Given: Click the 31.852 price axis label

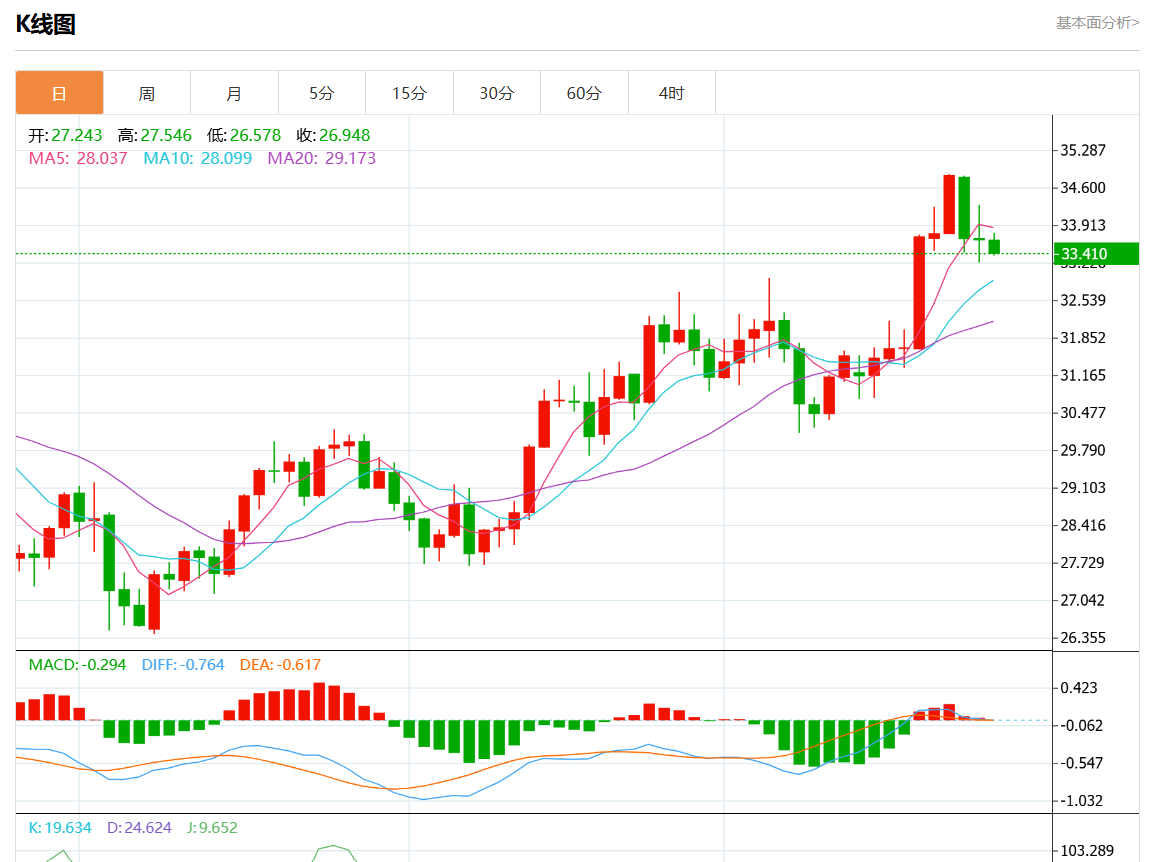Looking at the screenshot, I should [x=1083, y=338].
